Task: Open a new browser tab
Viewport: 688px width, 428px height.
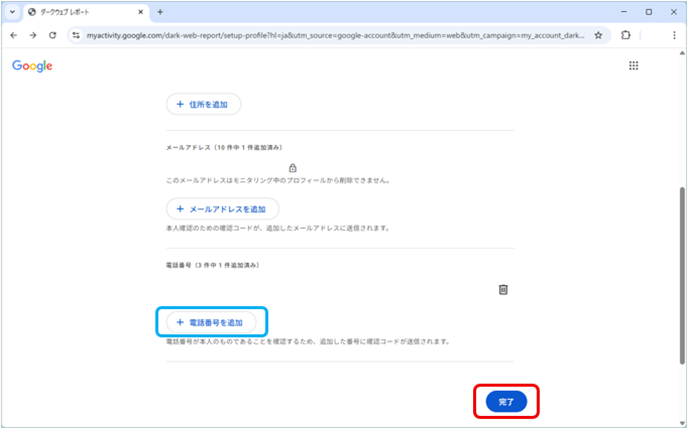Action: point(160,11)
